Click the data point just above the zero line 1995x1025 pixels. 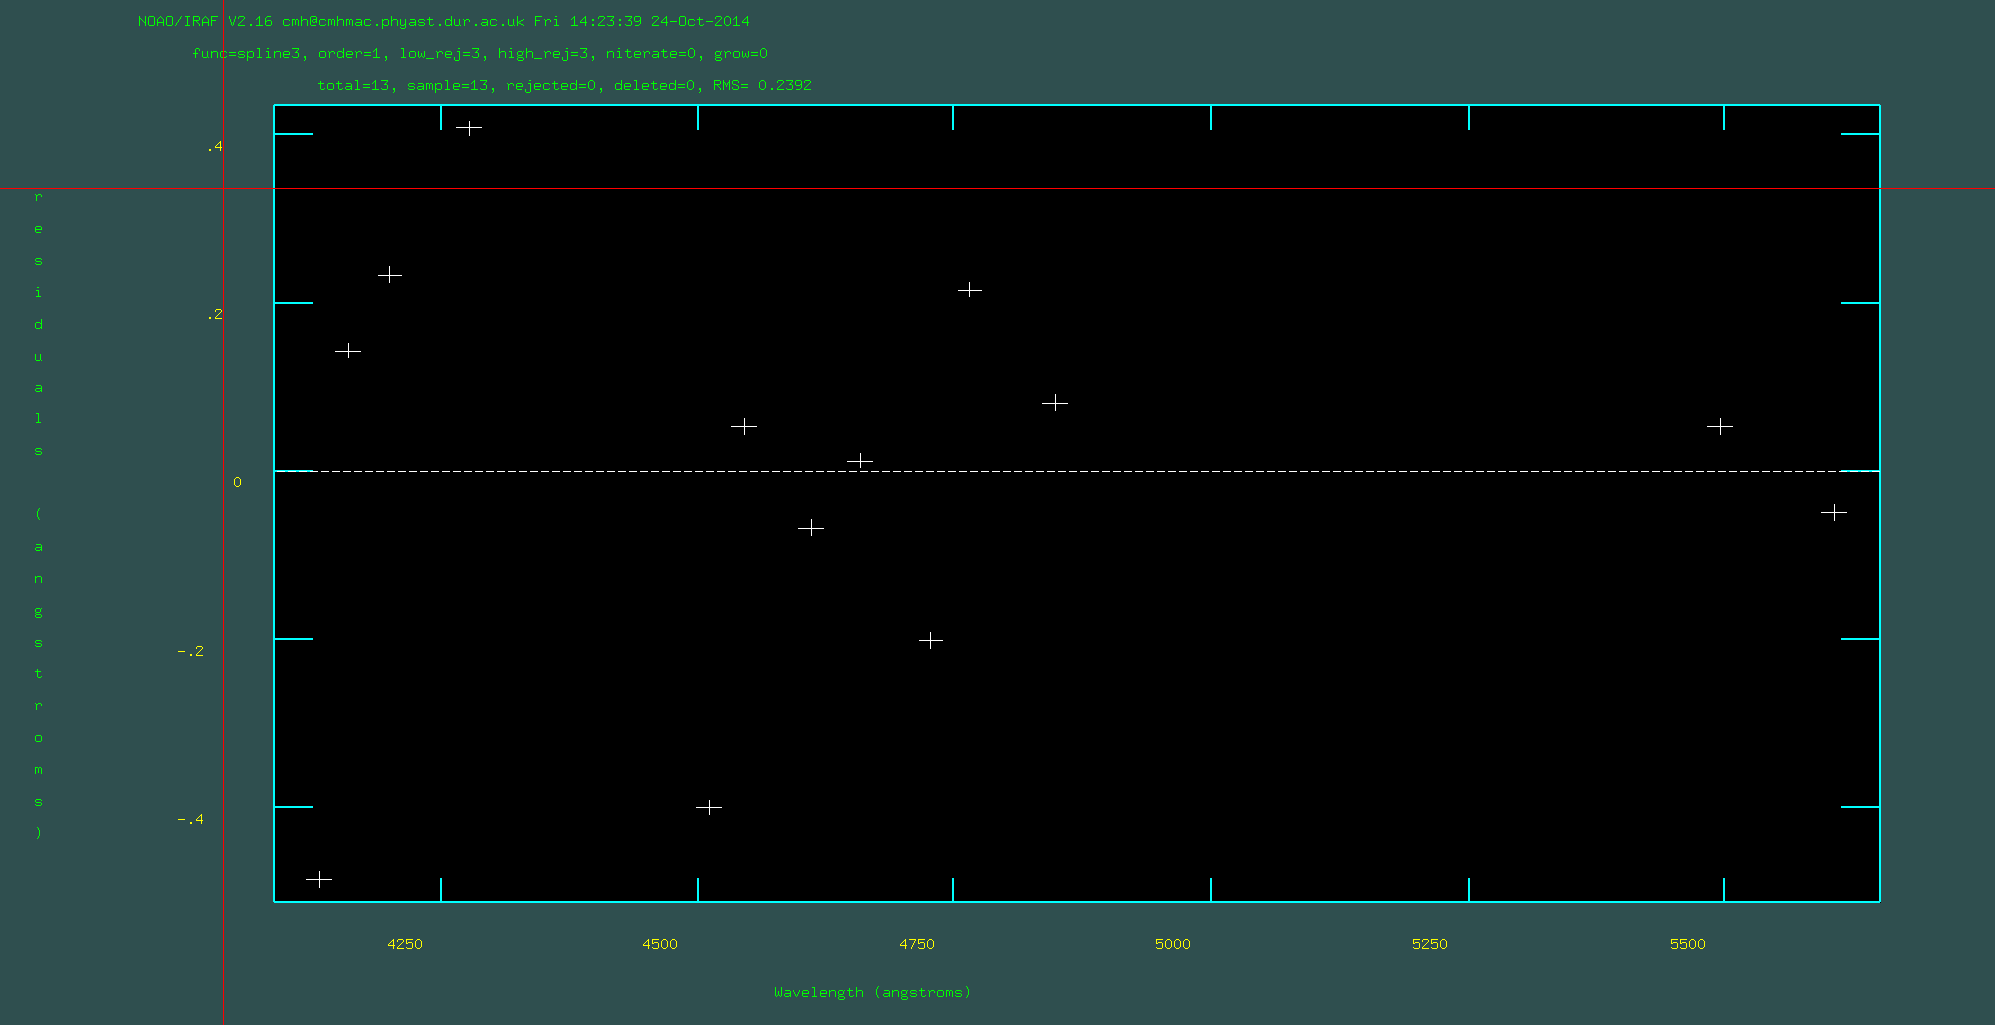click(859, 461)
